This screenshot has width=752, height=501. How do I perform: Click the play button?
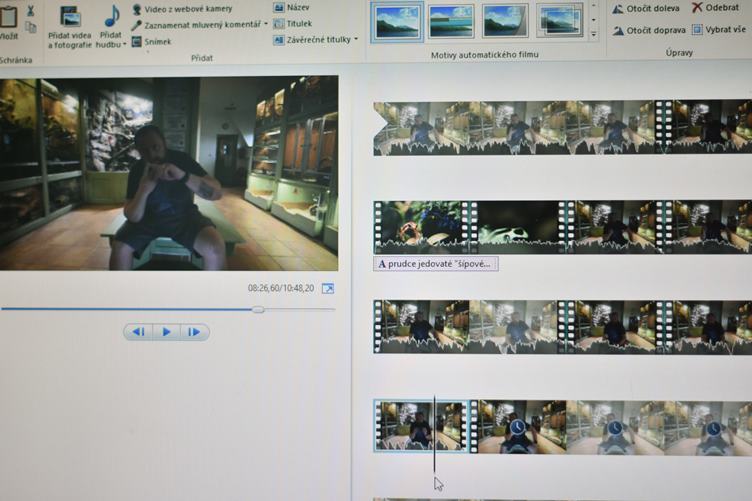coord(166,332)
